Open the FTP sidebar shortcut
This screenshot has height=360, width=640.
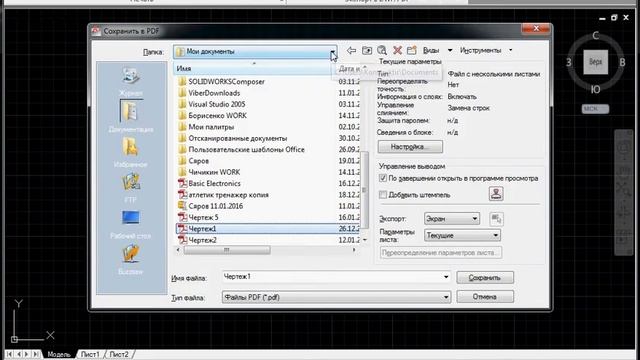(x=131, y=188)
